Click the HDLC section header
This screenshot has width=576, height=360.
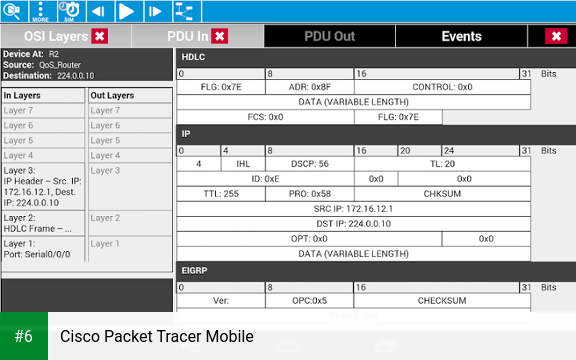tap(376, 57)
